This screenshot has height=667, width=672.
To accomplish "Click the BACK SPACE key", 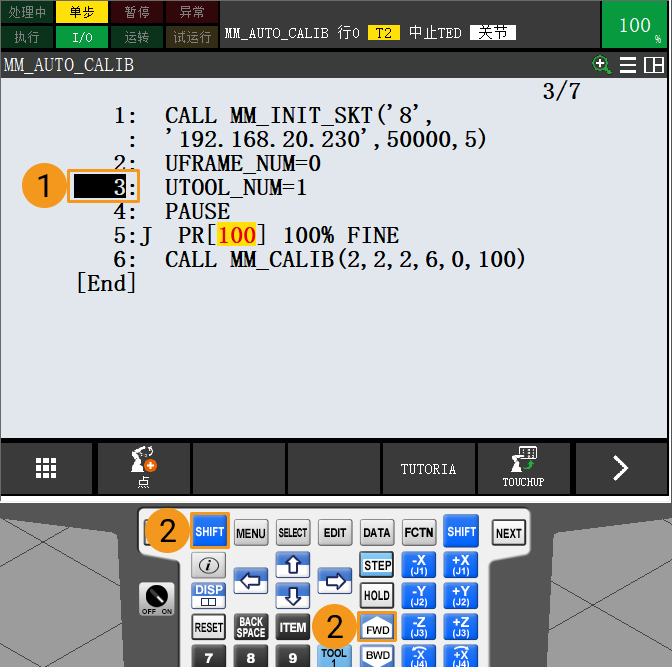I will 251,627.
